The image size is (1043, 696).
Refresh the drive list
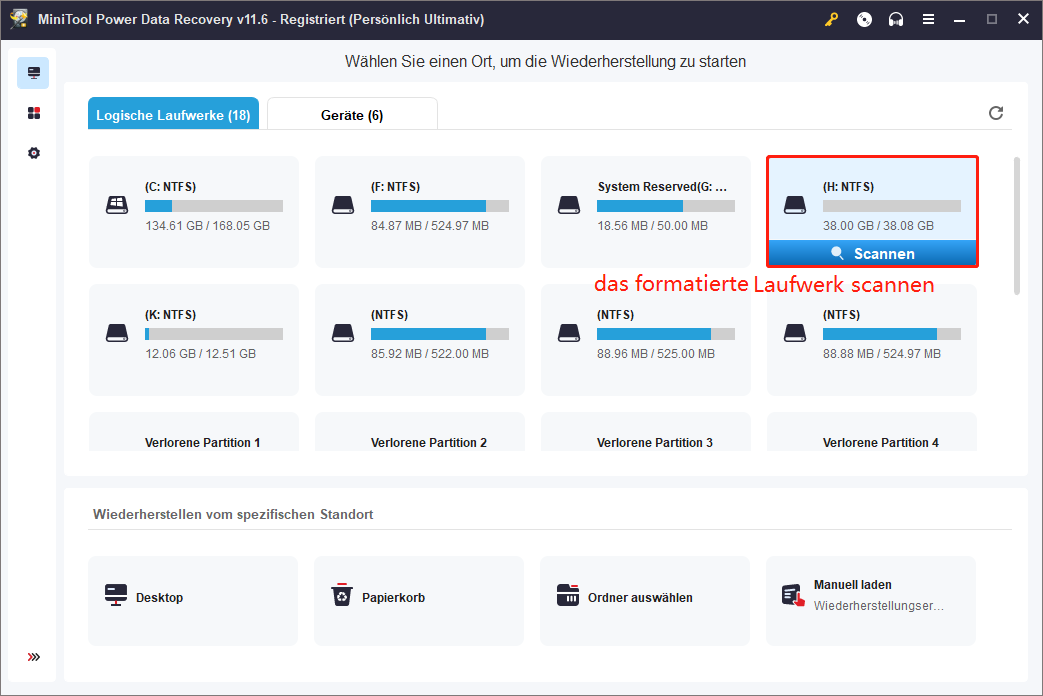[x=995, y=113]
